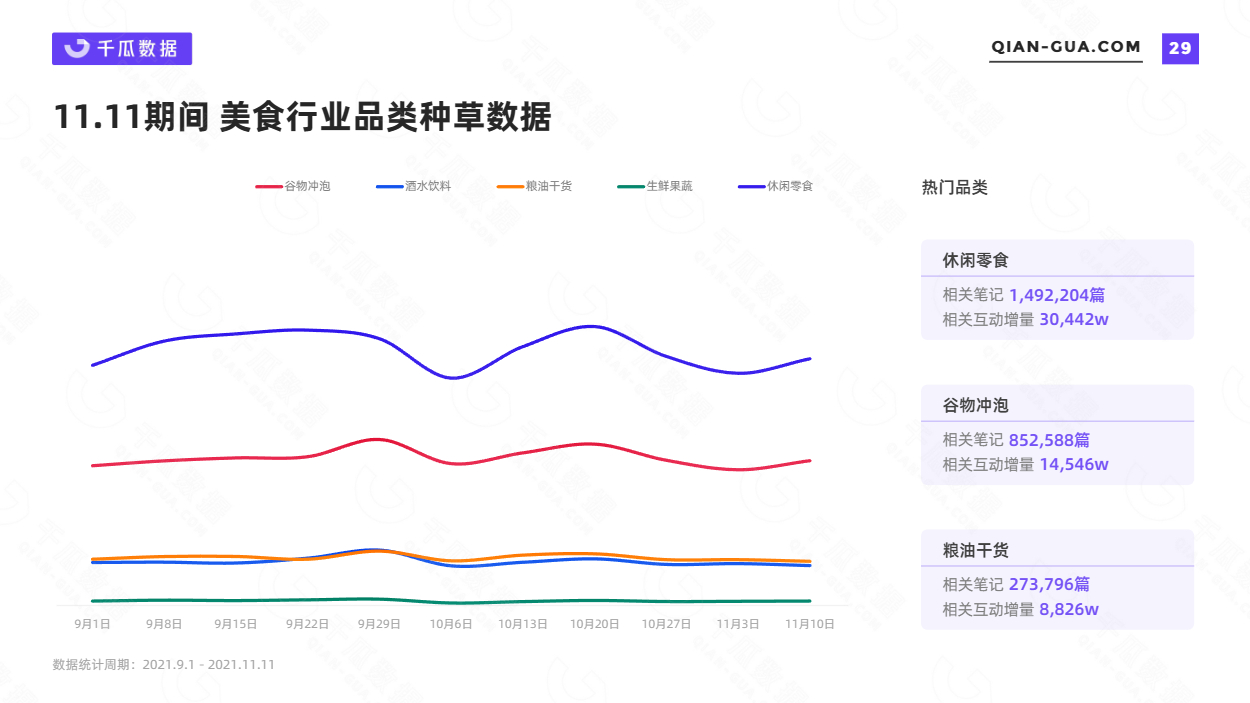The image size is (1250, 703).
Task: Open the QIAN-GUA.COM link
Action: [1066, 47]
